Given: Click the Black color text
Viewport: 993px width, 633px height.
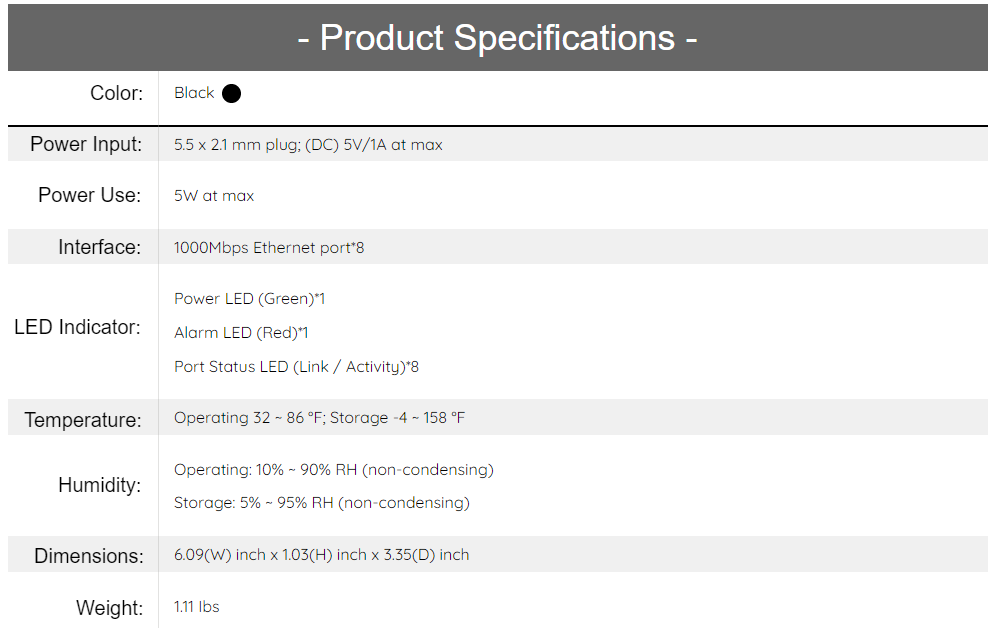Looking at the screenshot, I should 194,93.
